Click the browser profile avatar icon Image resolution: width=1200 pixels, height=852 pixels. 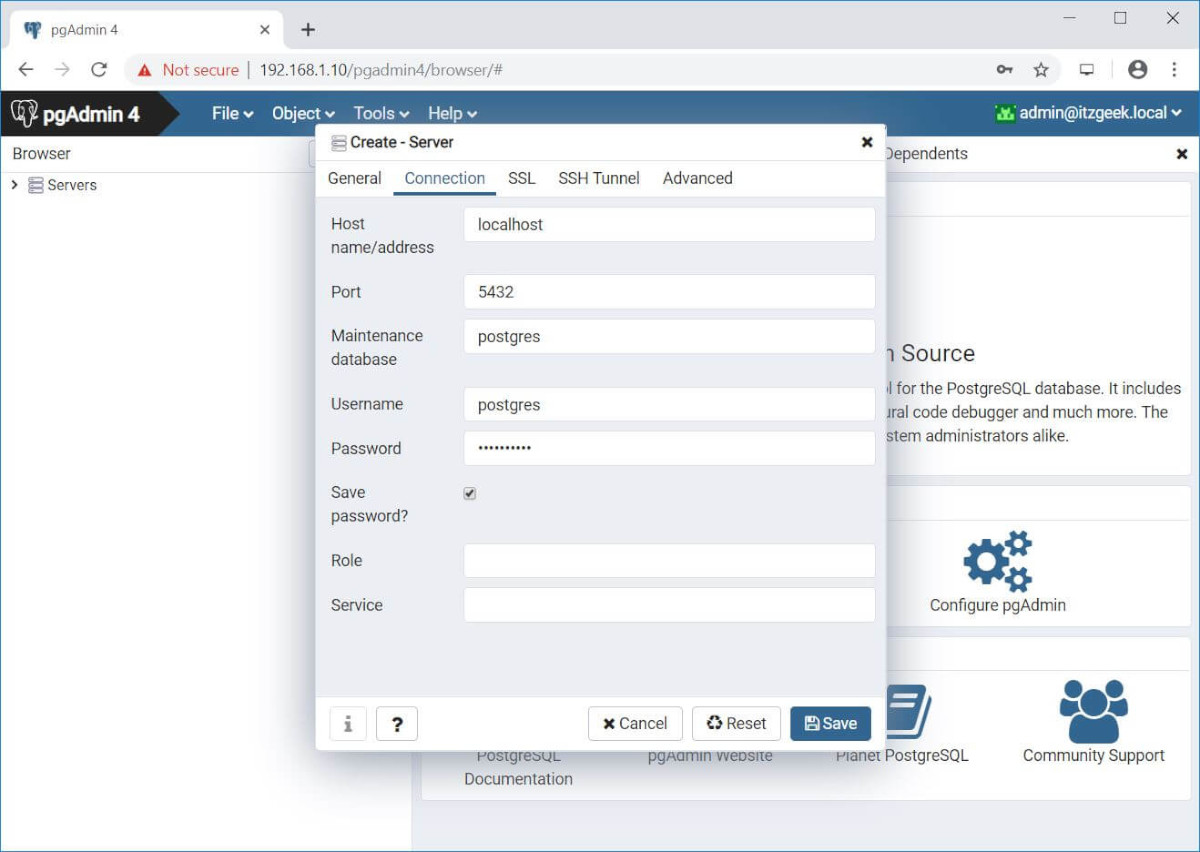[1138, 70]
